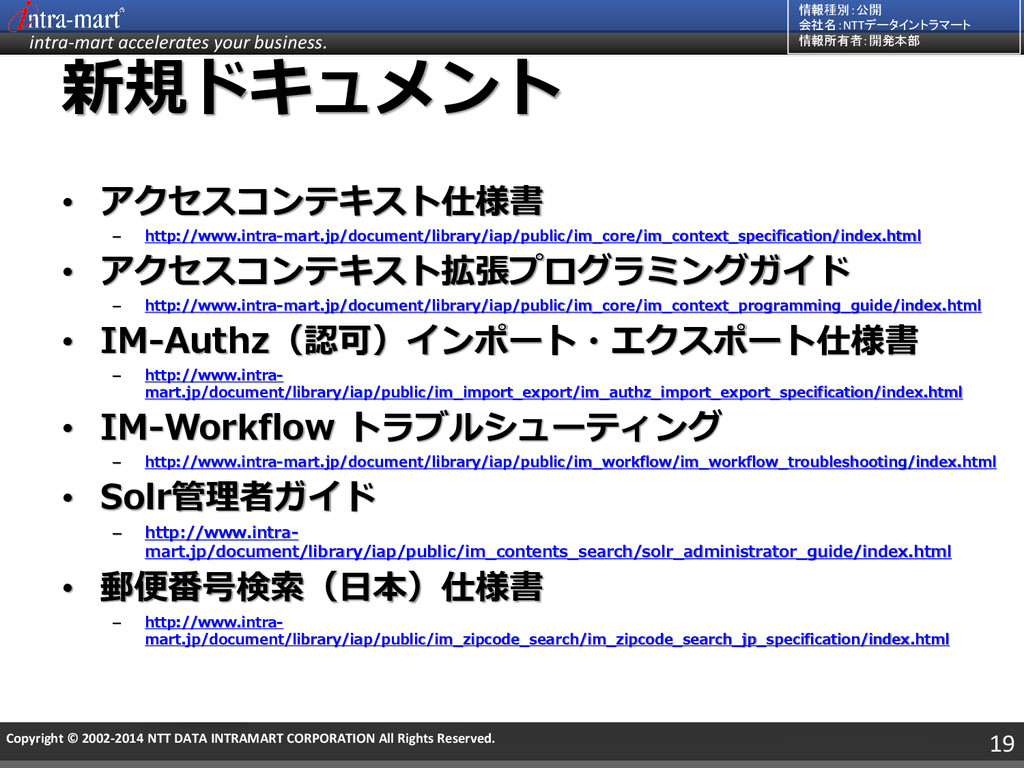Screen dimensions: 1024x768
Task: Select the heading IM-Workflow トラブルシューティング
Action: coord(411,427)
